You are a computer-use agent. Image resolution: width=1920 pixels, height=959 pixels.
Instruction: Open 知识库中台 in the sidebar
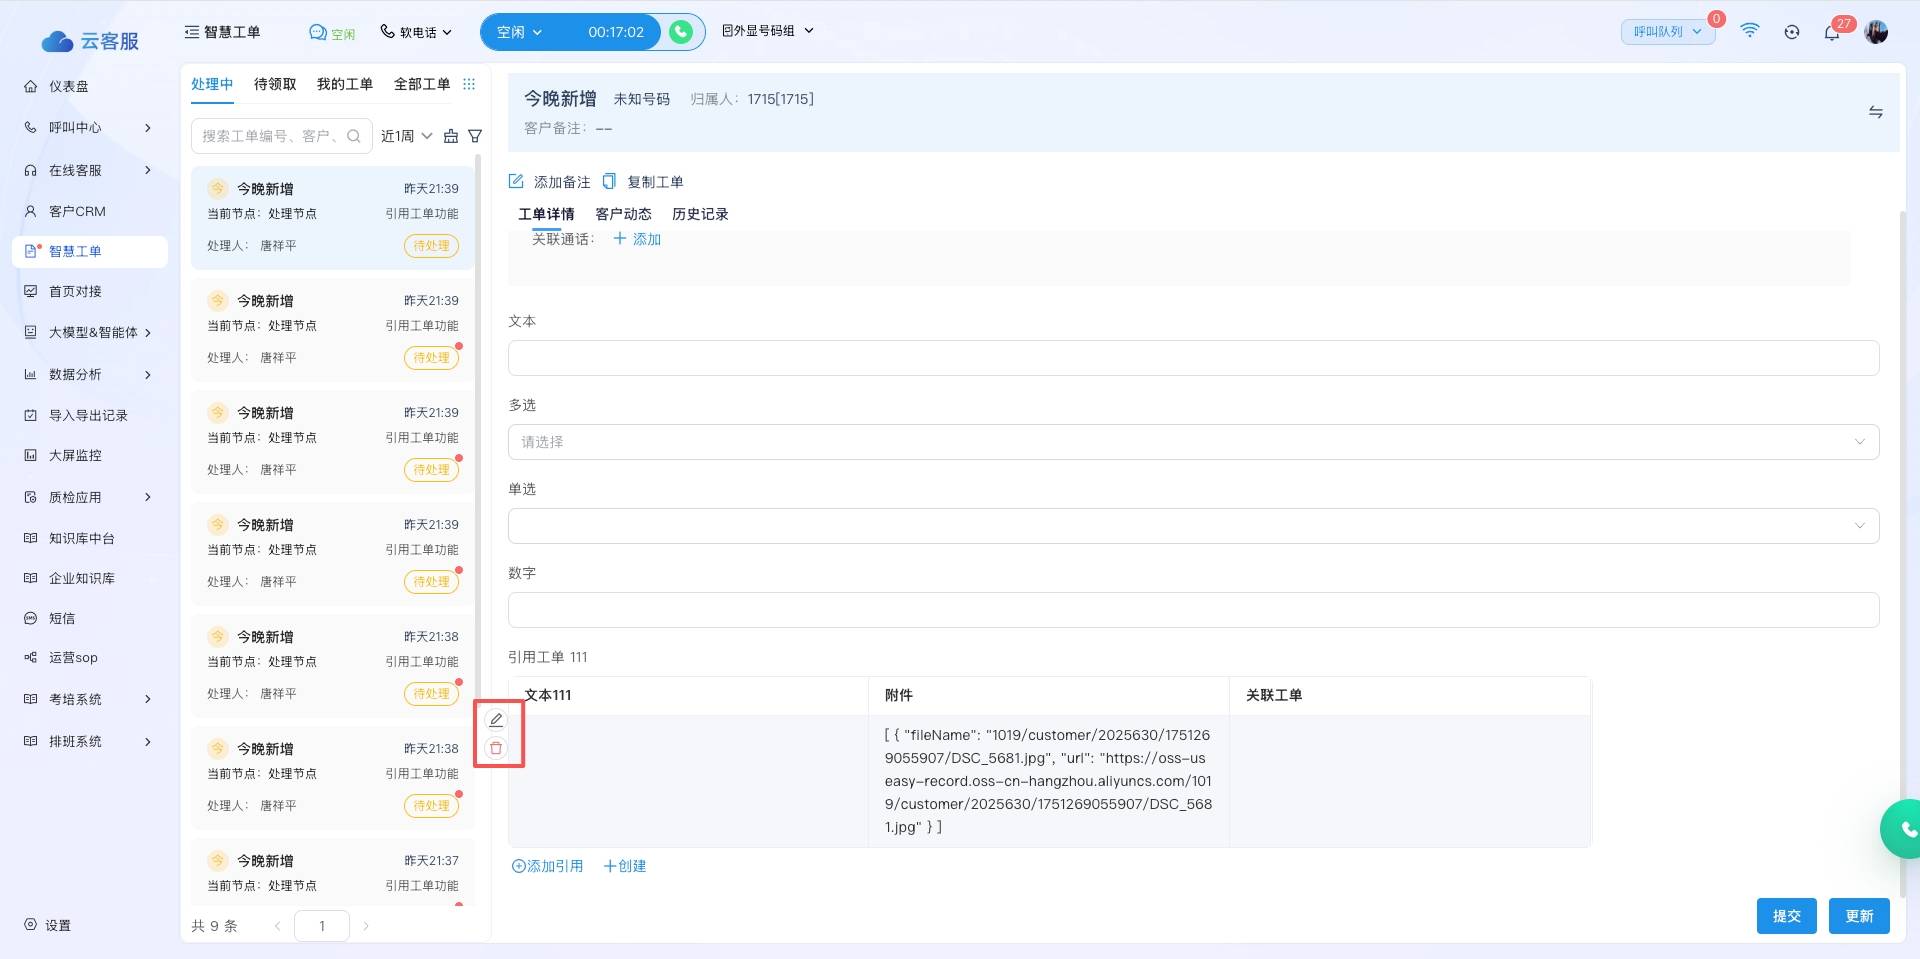[x=81, y=538]
